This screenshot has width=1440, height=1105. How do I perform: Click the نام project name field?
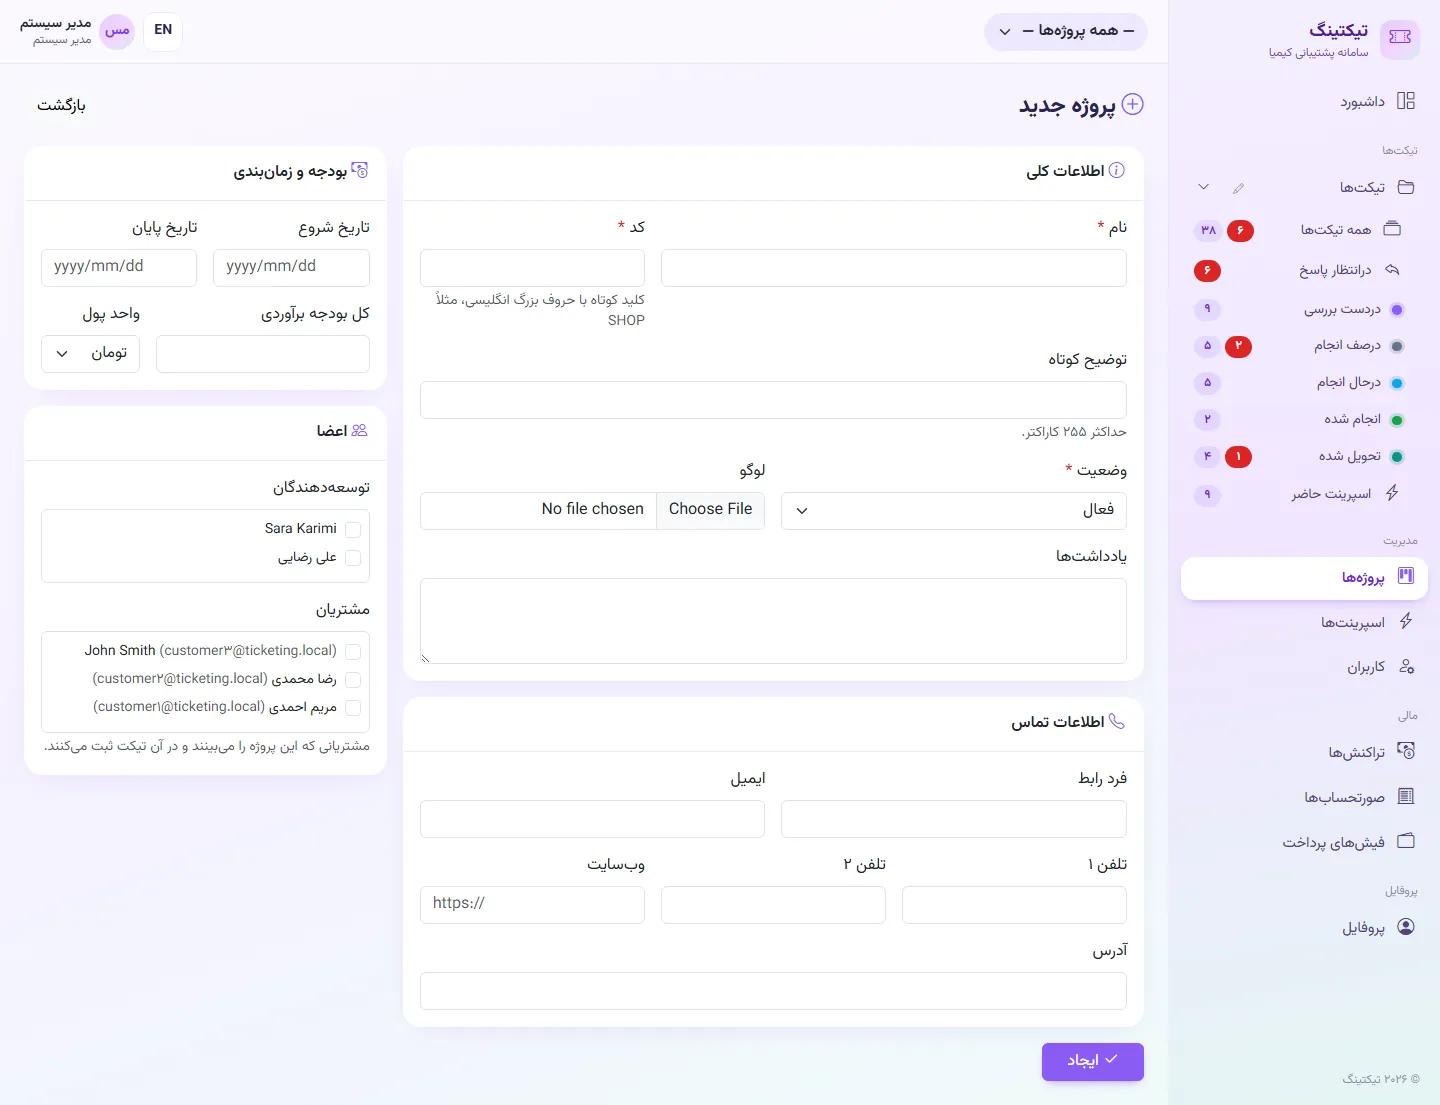coord(894,268)
